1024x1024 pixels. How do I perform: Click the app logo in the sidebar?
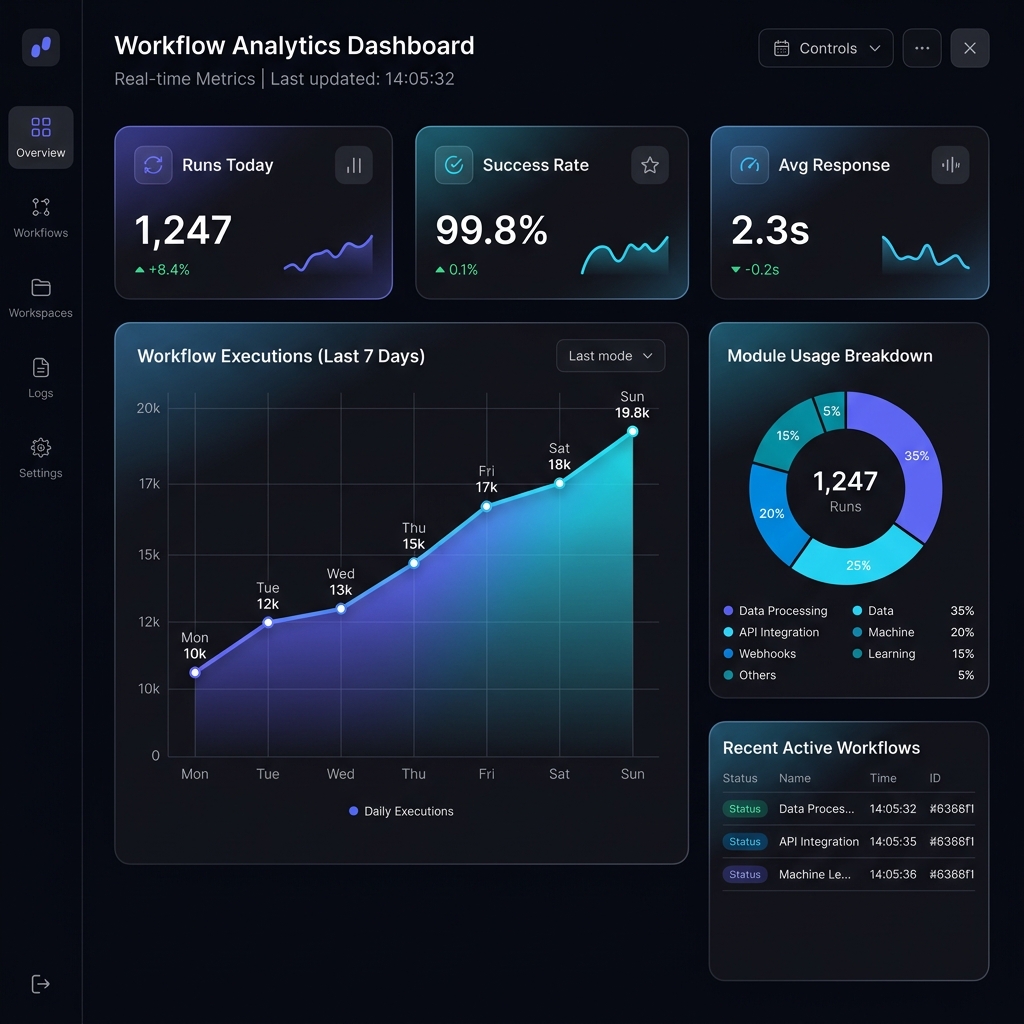[40, 47]
